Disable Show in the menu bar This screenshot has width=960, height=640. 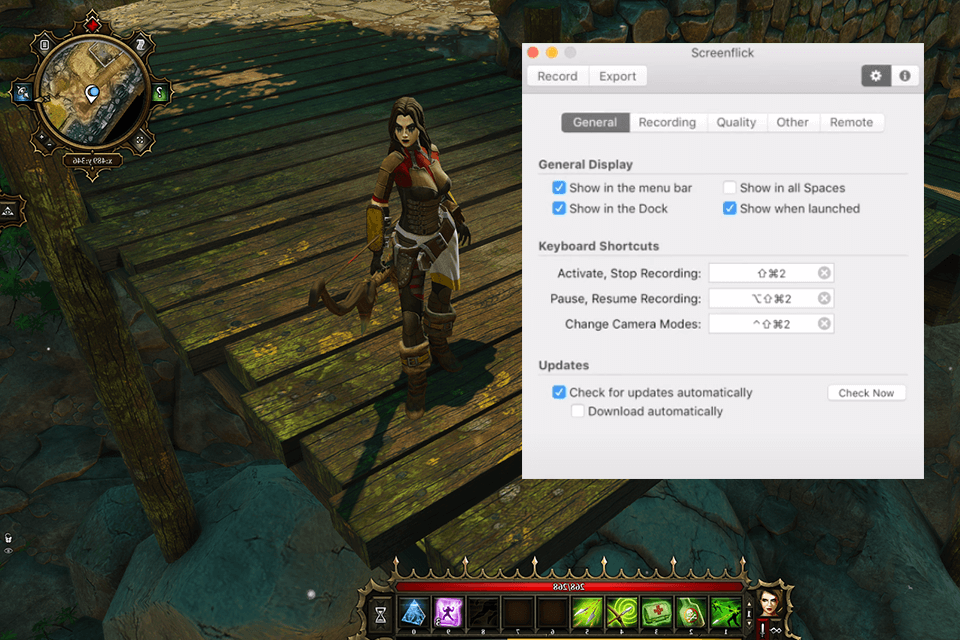point(558,187)
